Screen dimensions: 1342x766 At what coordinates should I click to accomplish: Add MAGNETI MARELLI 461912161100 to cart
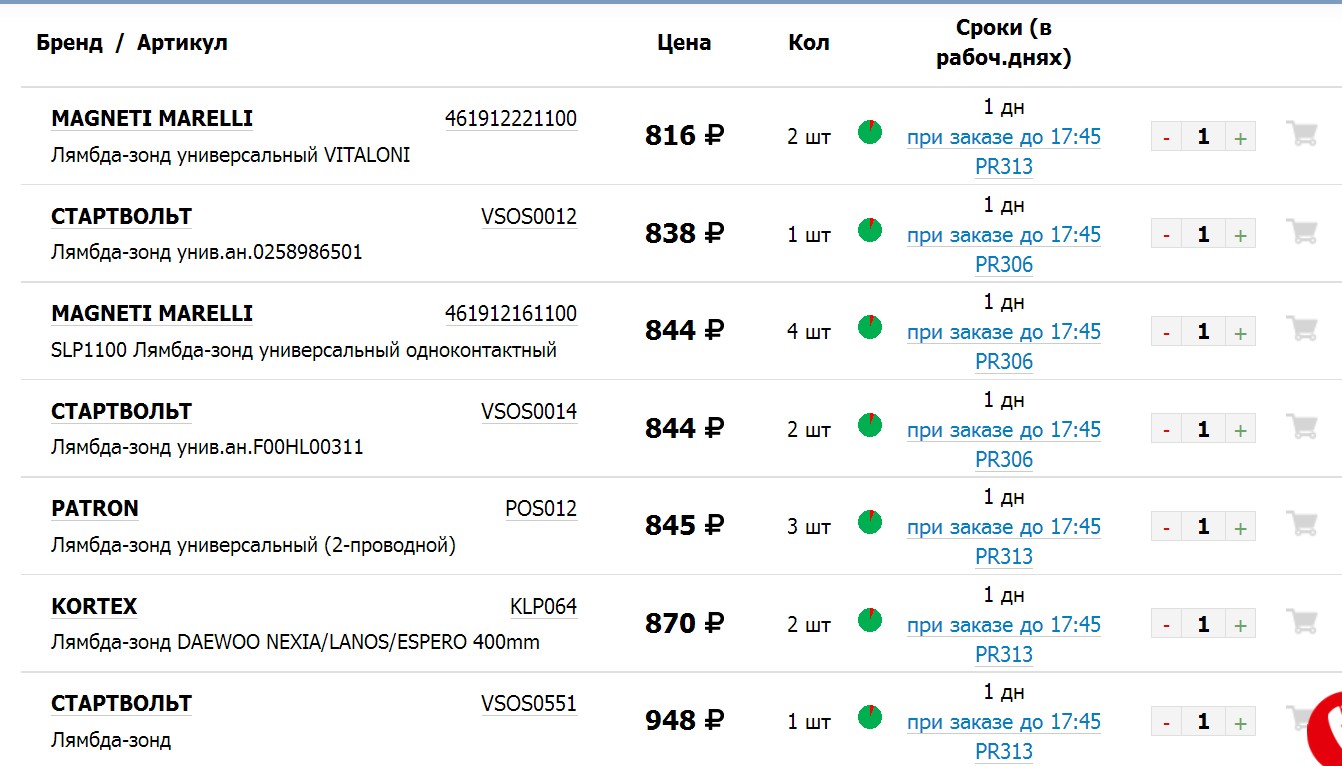click(x=1301, y=329)
